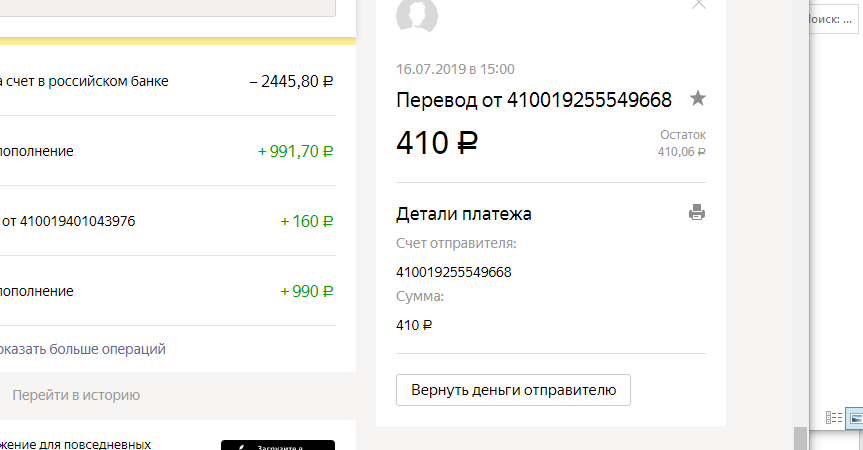
Task: Focus the Поиск search field
Action: (x=833, y=20)
